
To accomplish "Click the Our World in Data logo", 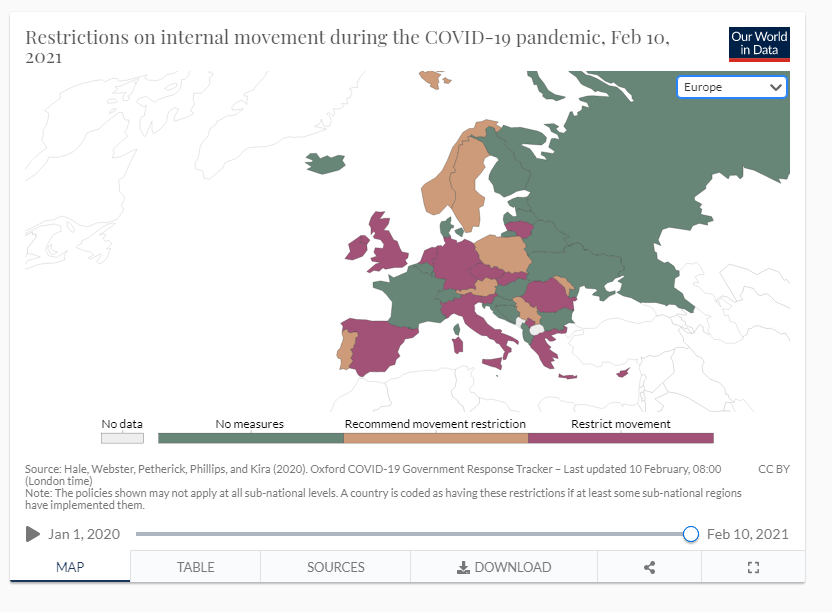I will click(759, 44).
